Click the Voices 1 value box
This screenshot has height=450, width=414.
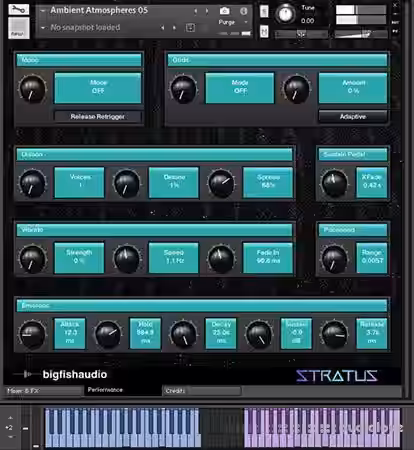pyautogui.click(x=79, y=182)
